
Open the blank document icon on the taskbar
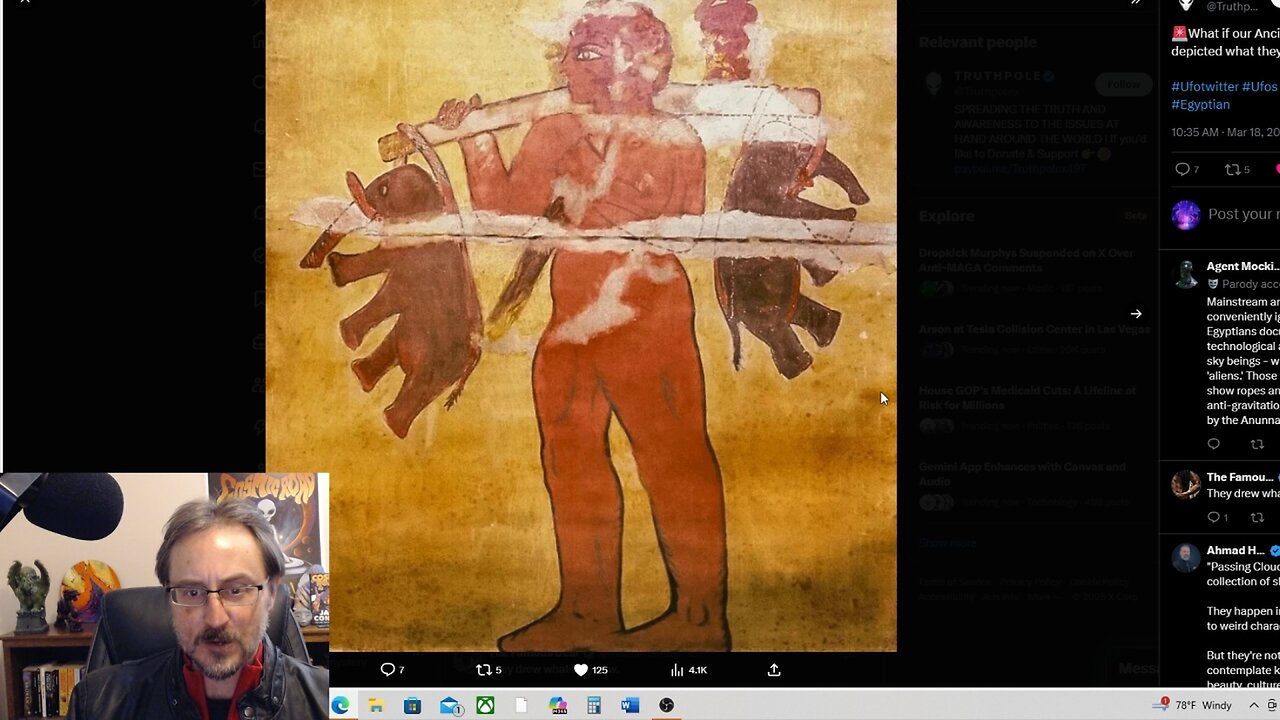(x=521, y=706)
